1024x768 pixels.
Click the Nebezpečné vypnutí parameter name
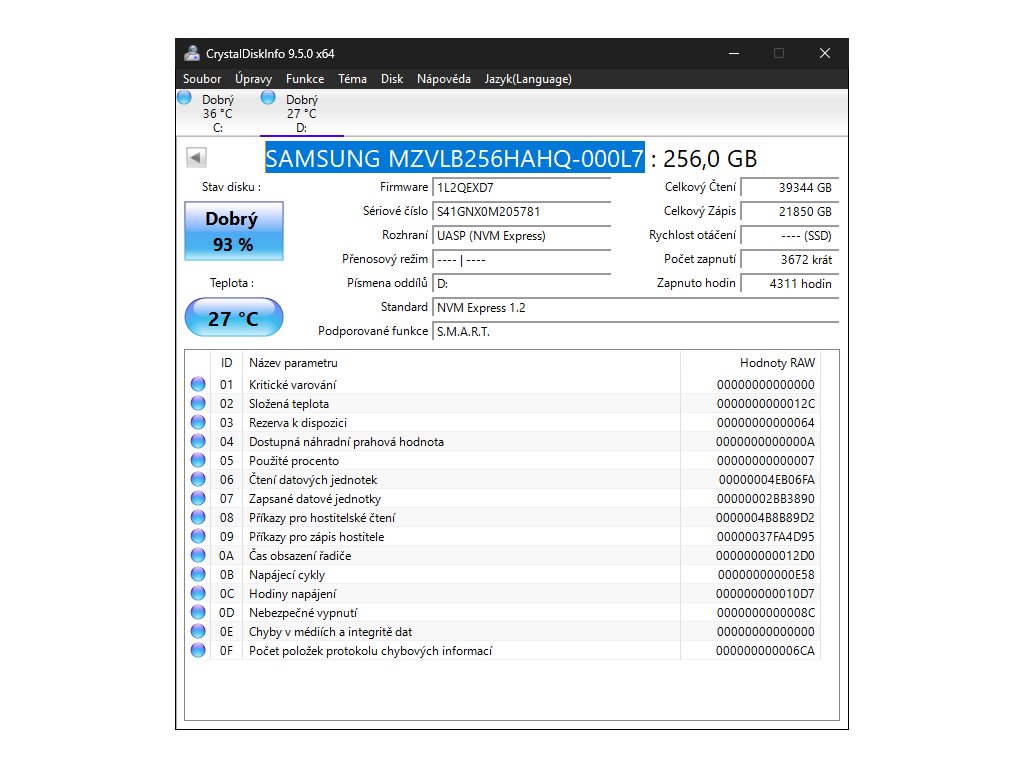pos(303,613)
